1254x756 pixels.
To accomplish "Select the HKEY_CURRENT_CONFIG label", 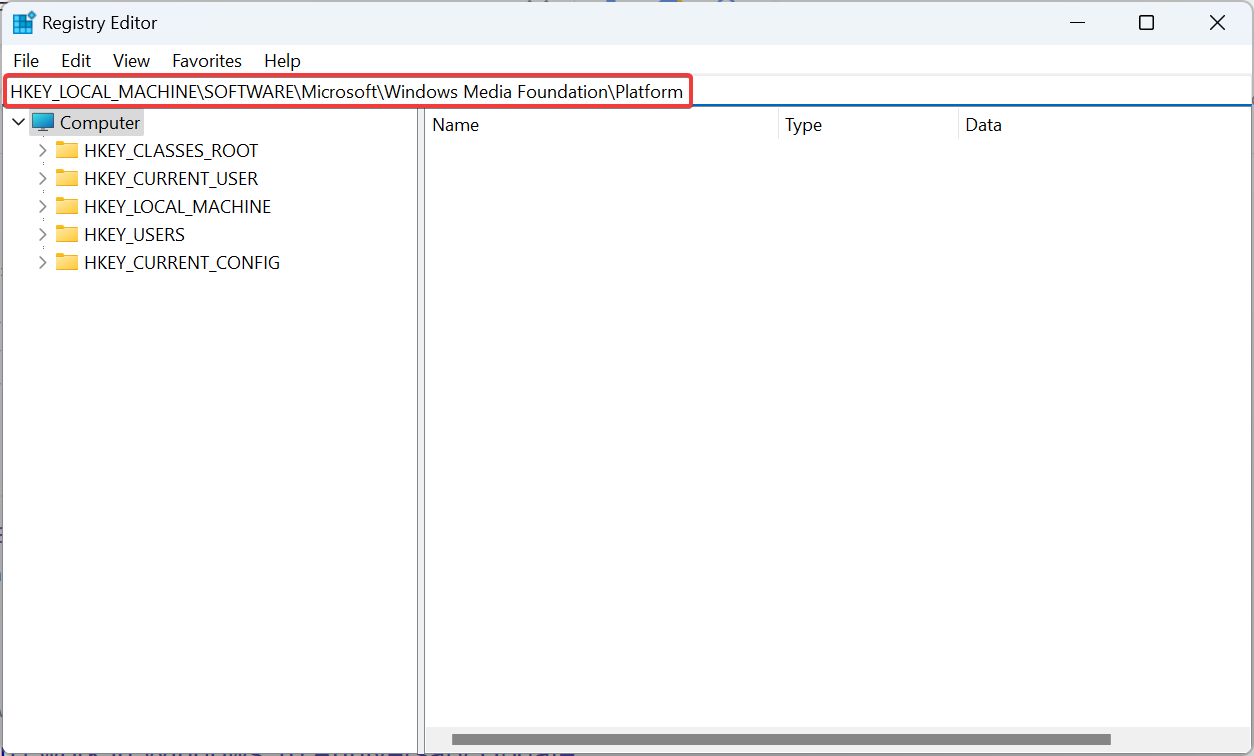I will [182, 263].
